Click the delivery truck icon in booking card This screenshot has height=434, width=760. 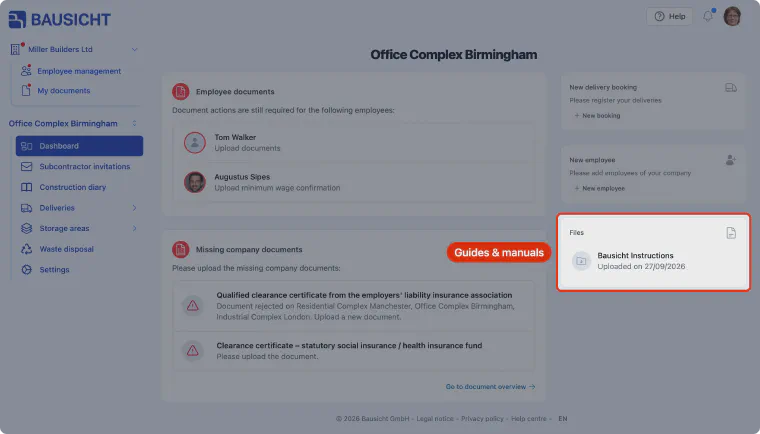pos(731,88)
